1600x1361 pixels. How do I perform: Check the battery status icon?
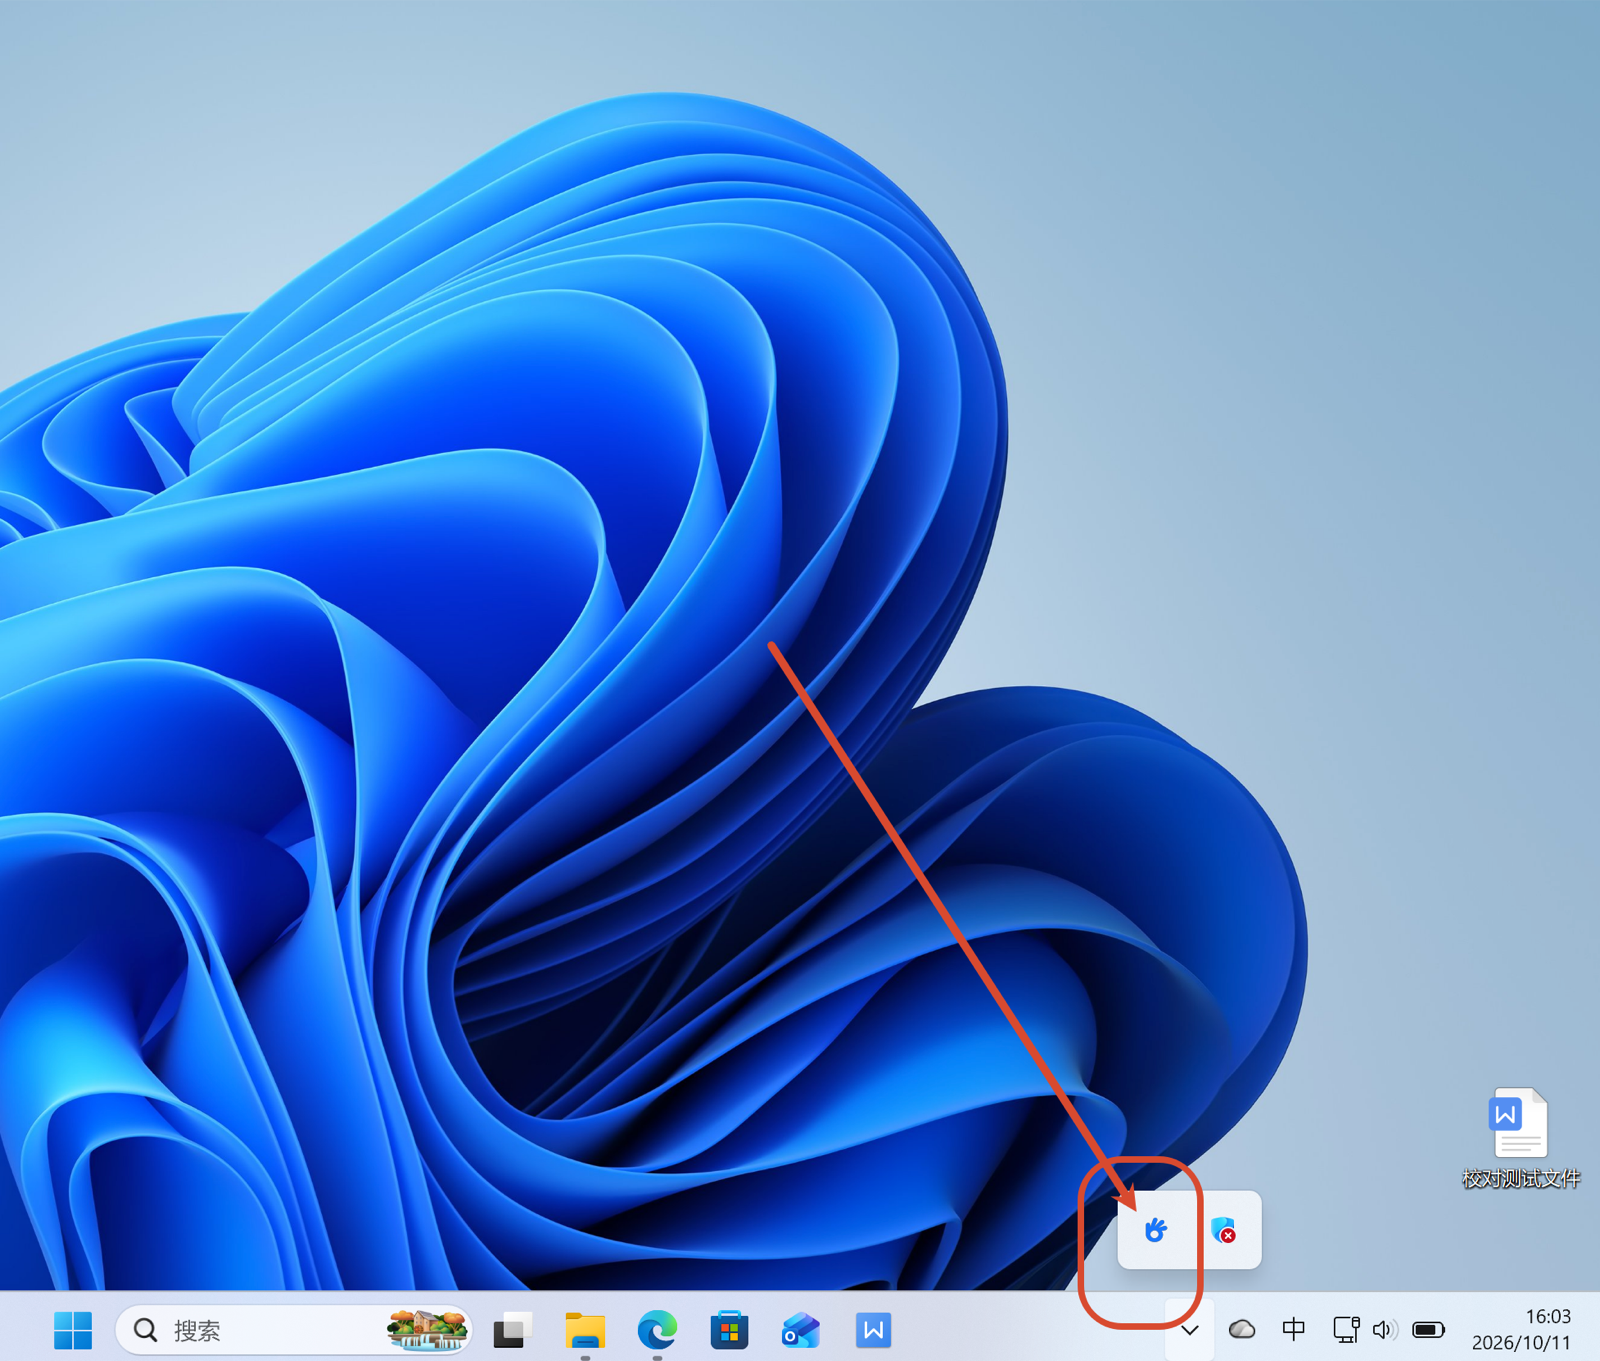point(1429,1329)
